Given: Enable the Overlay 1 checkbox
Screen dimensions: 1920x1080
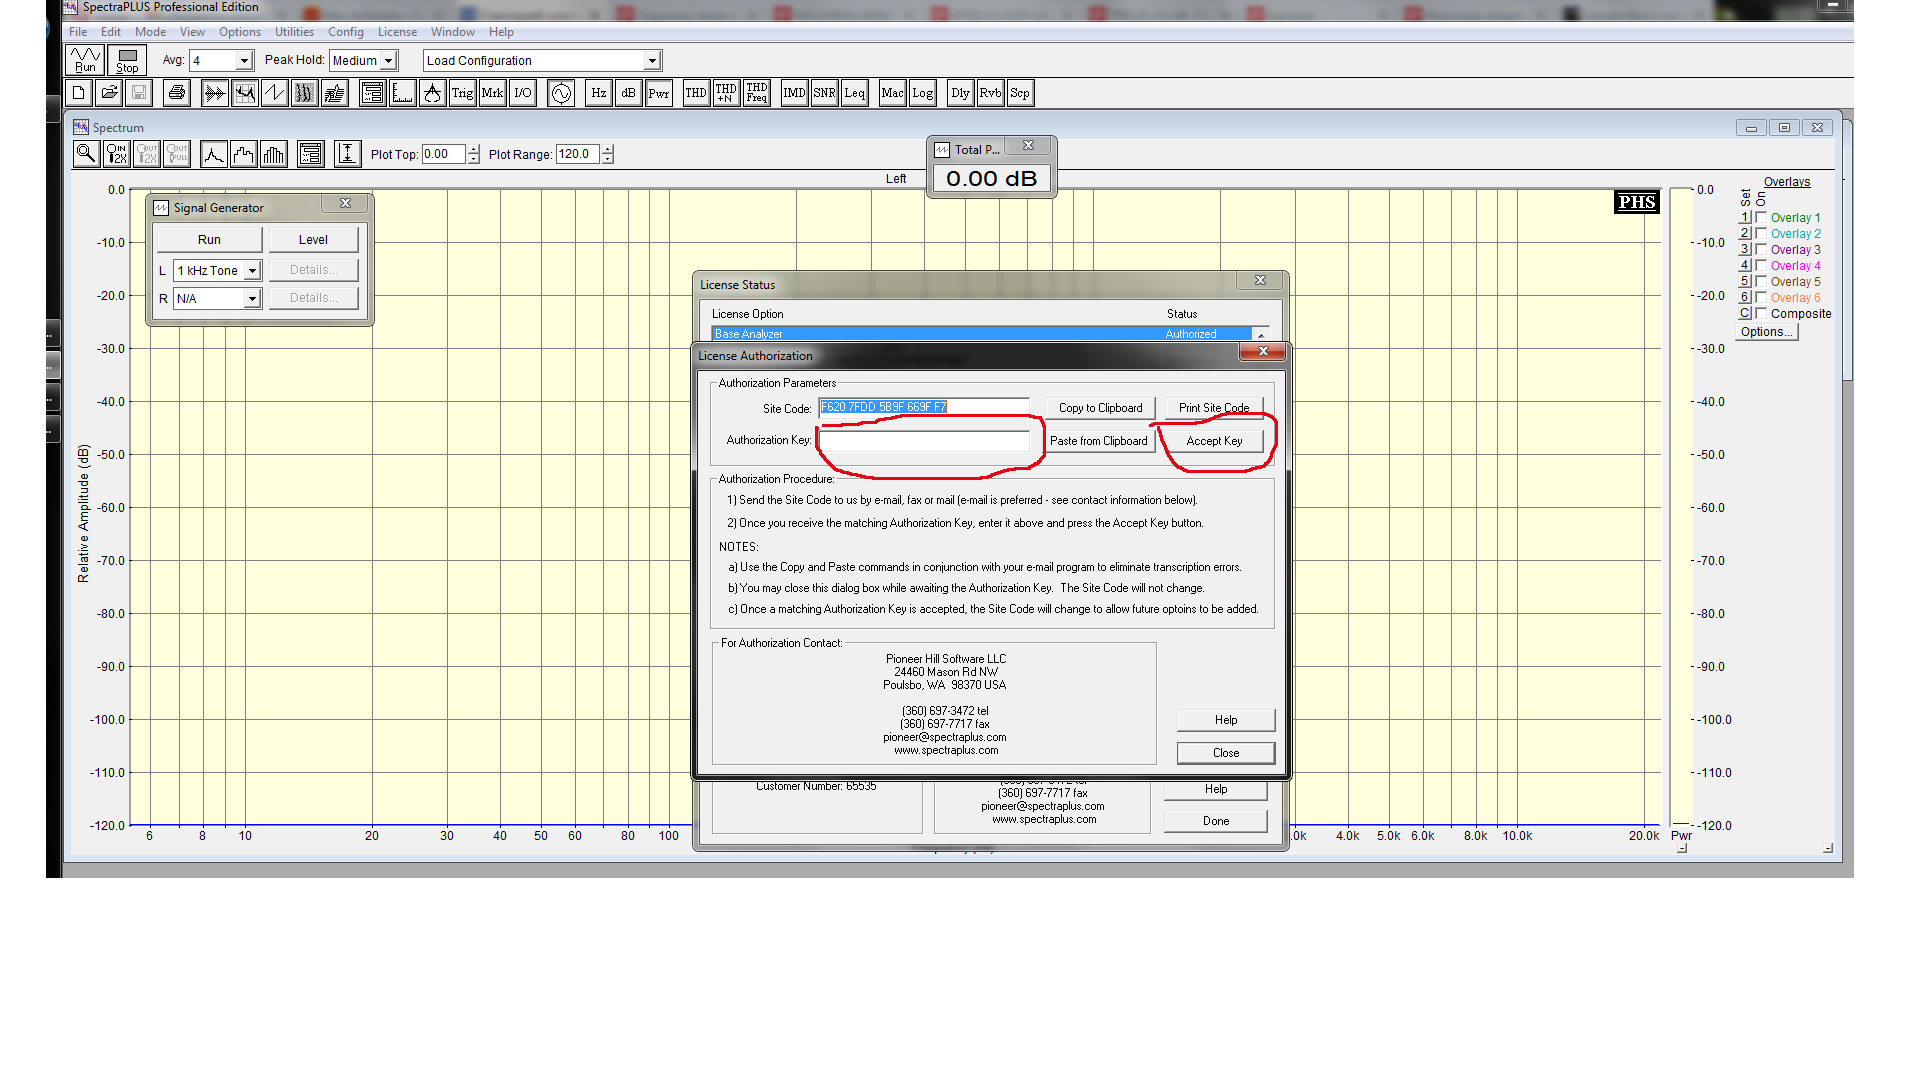Looking at the screenshot, I should point(1761,217).
